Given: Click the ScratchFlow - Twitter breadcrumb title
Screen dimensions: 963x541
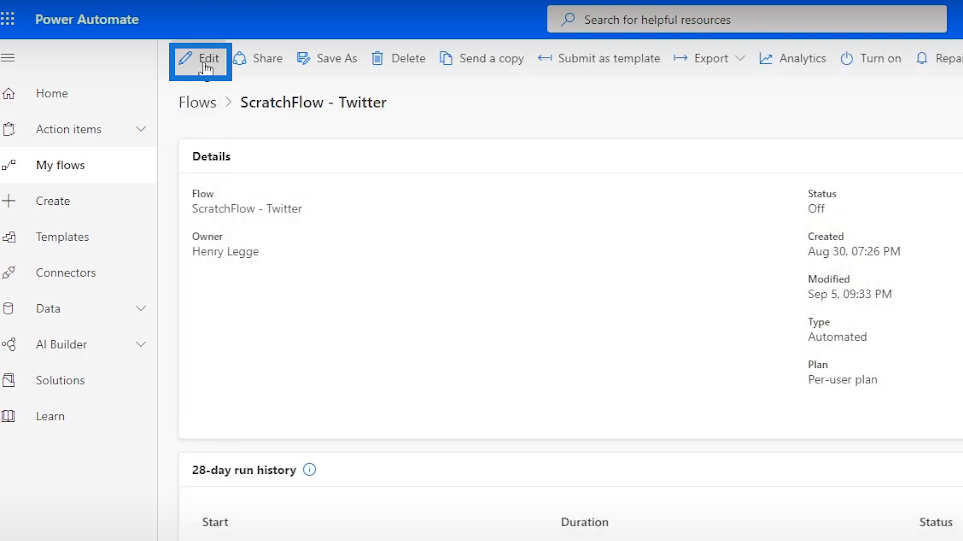Looking at the screenshot, I should pyautogui.click(x=313, y=103).
